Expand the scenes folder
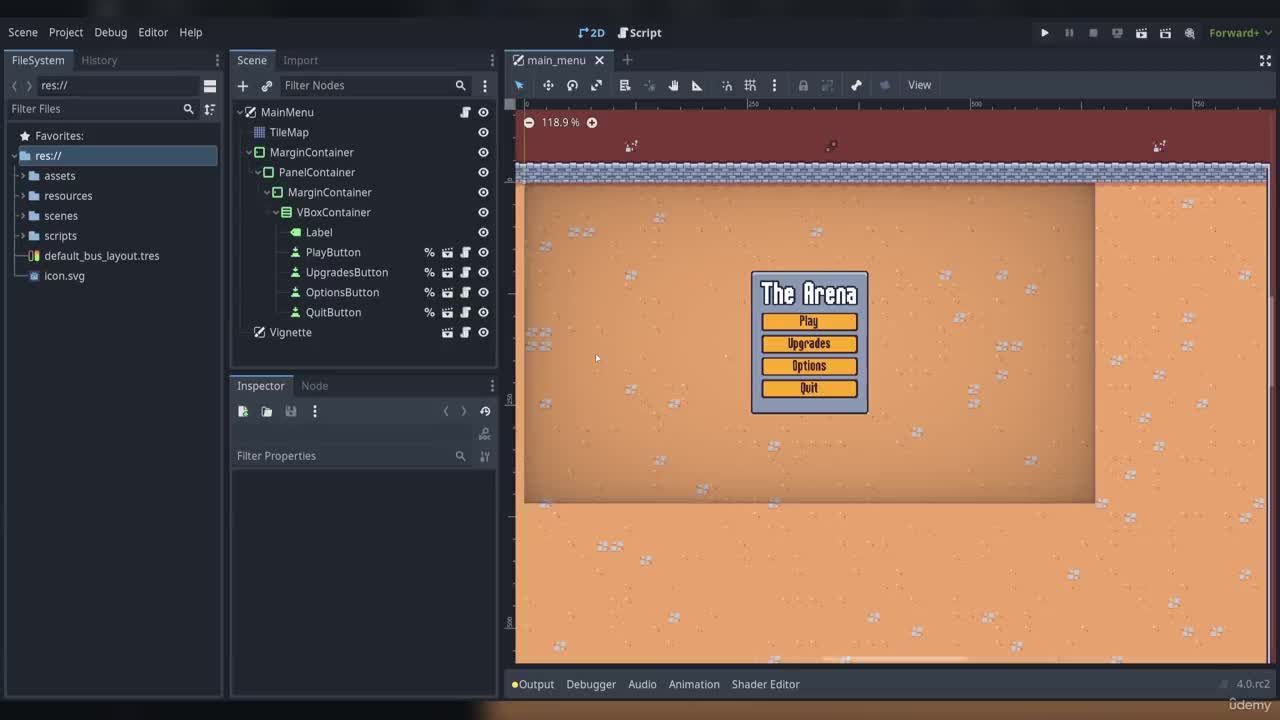The height and width of the screenshot is (720, 1280). click(x=22, y=216)
